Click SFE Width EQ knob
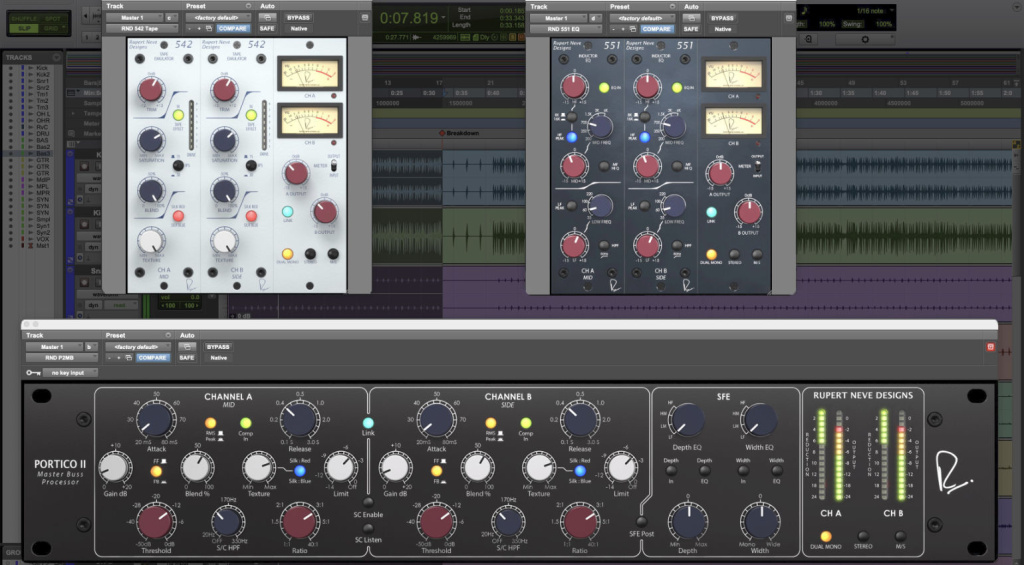The height and width of the screenshot is (565, 1024). [x=760, y=421]
